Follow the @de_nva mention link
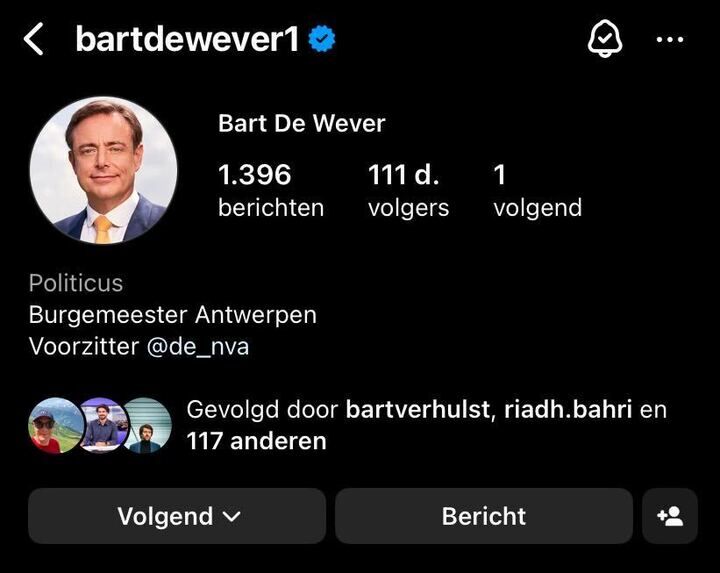The height and width of the screenshot is (573, 720). coord(198,346)
